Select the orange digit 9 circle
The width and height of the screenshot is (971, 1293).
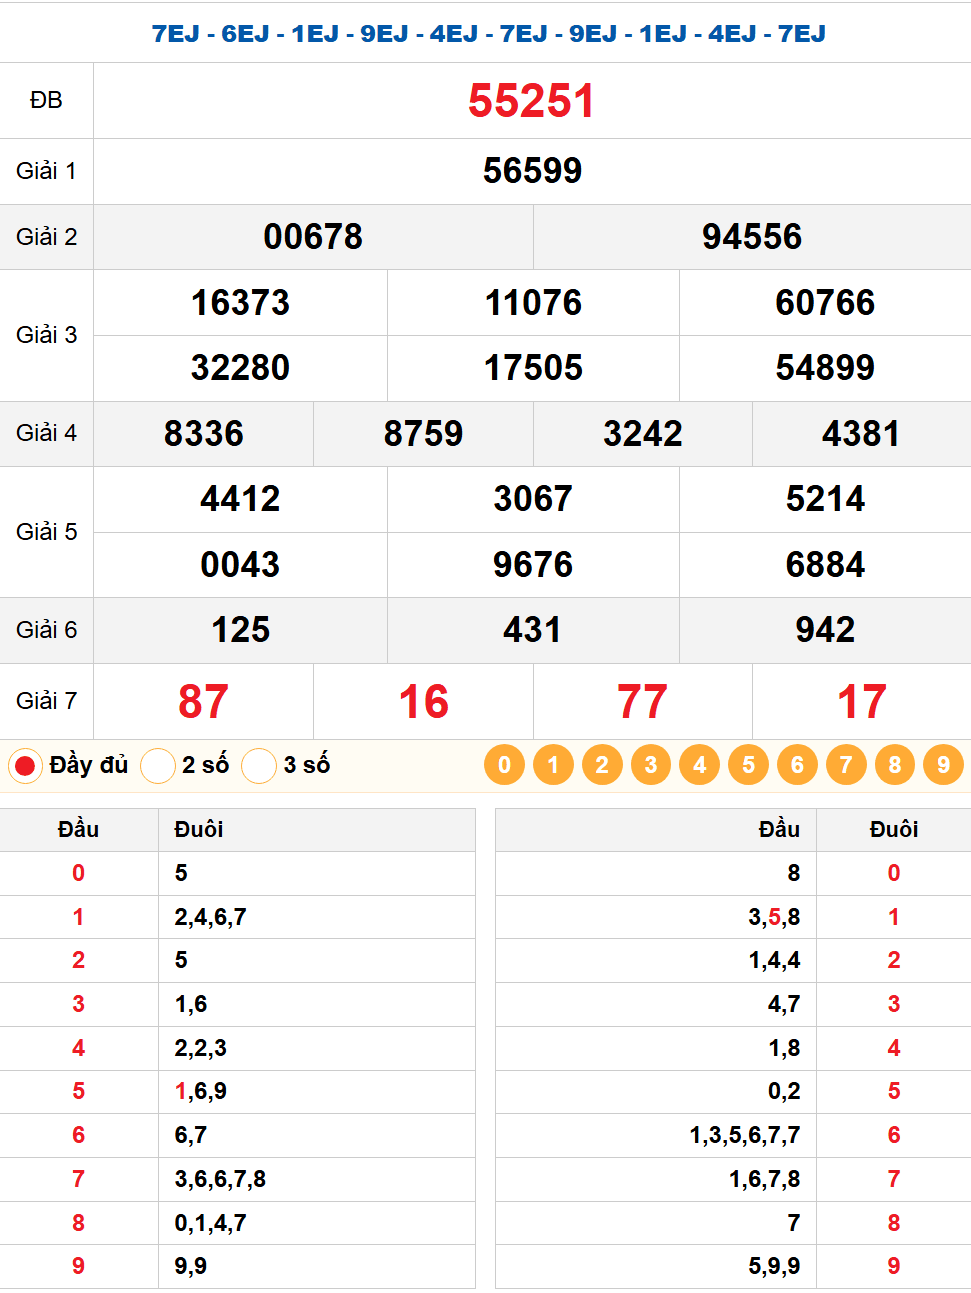(x=943, y=765)
